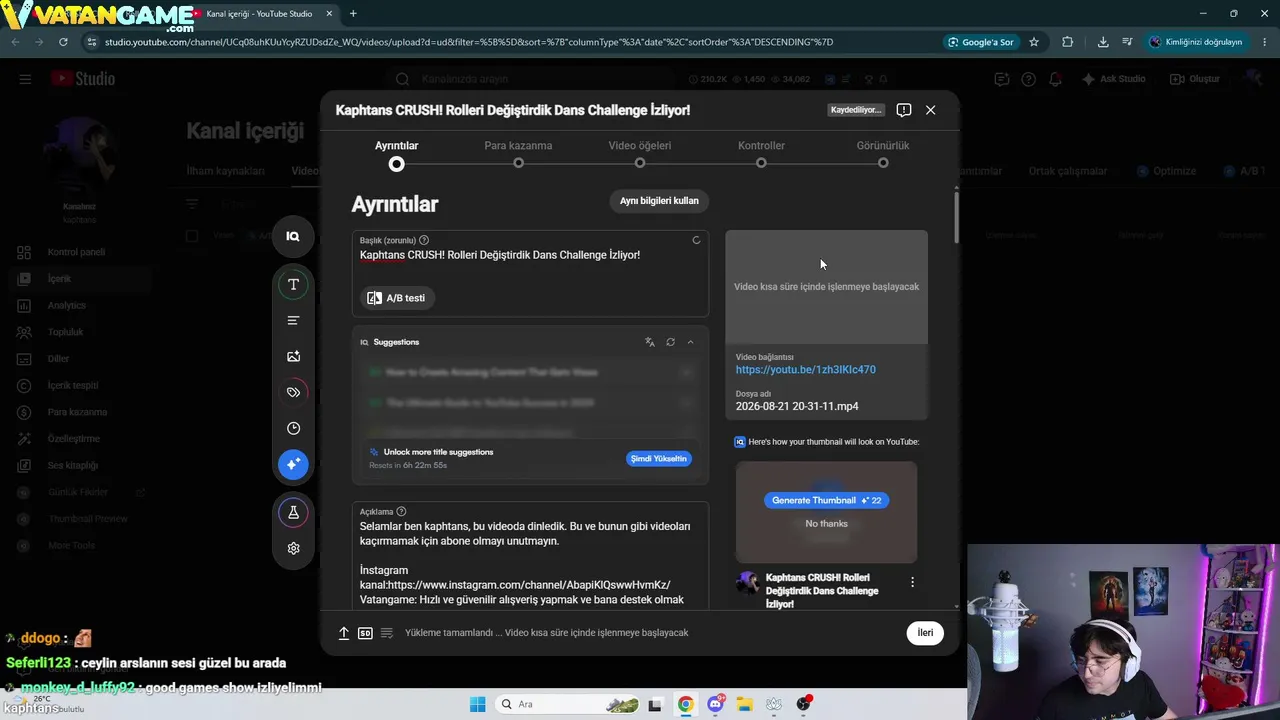Open the vidIQ IQ panel button
1280x720 pixels.
click(293, 236)
